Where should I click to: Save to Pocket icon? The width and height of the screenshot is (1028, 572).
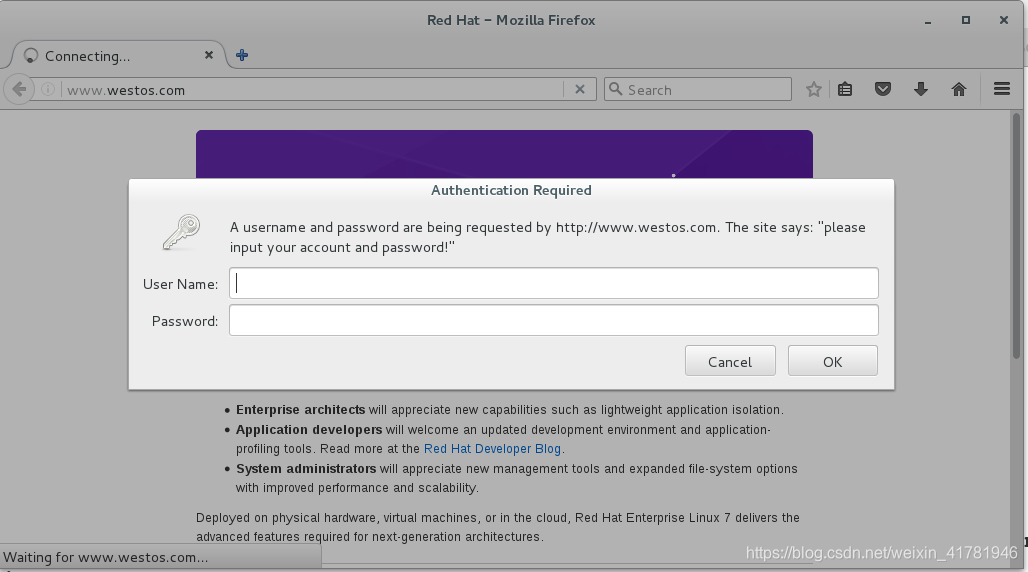point(883,89)
